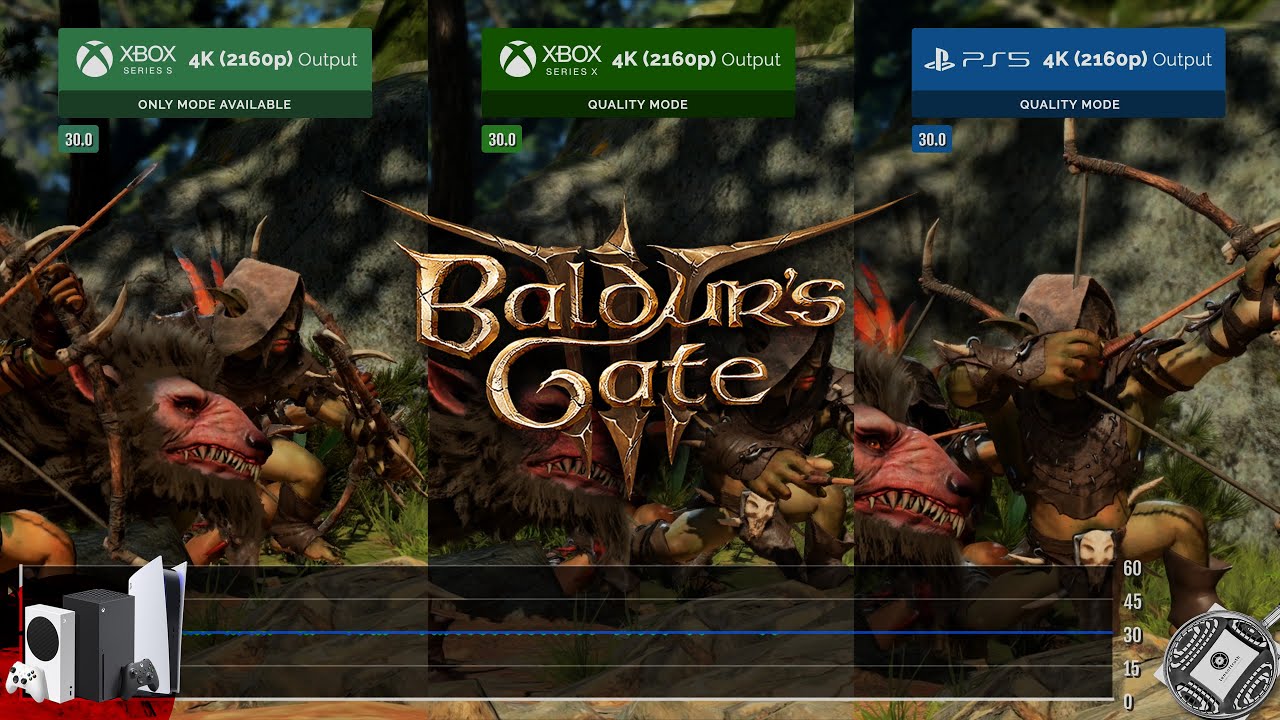Click the Series S "4K (2160p) Output" text
The height and width of the screenshot is (720, 1280).
point(273,59)
